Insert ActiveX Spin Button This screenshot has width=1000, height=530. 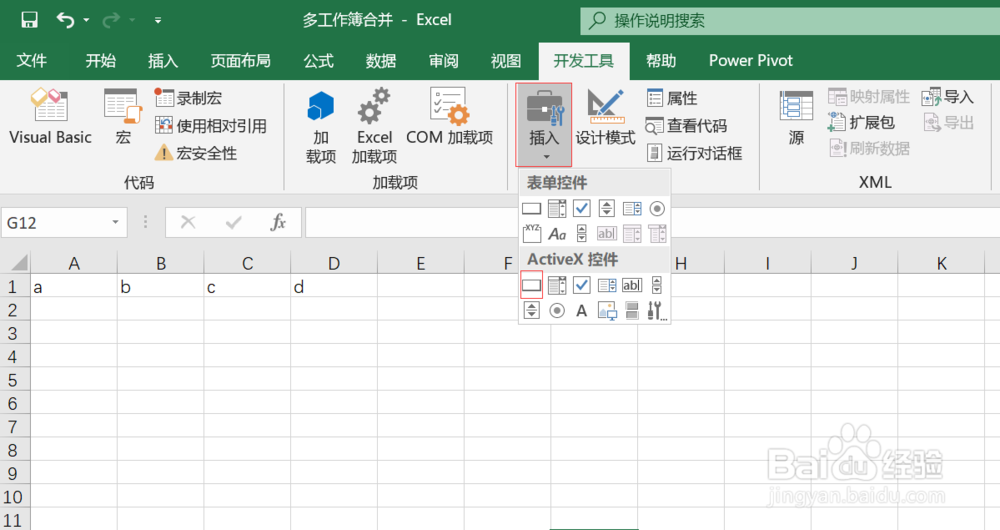(531, 311)
